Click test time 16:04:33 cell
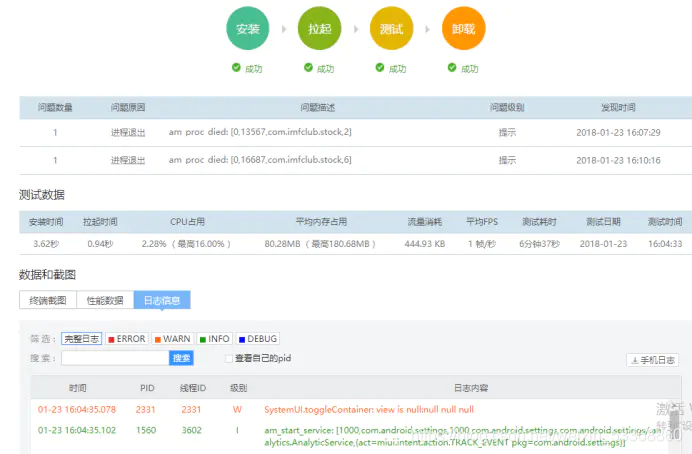The height and width of the screenshot is (454, 692). coord(665,244)
